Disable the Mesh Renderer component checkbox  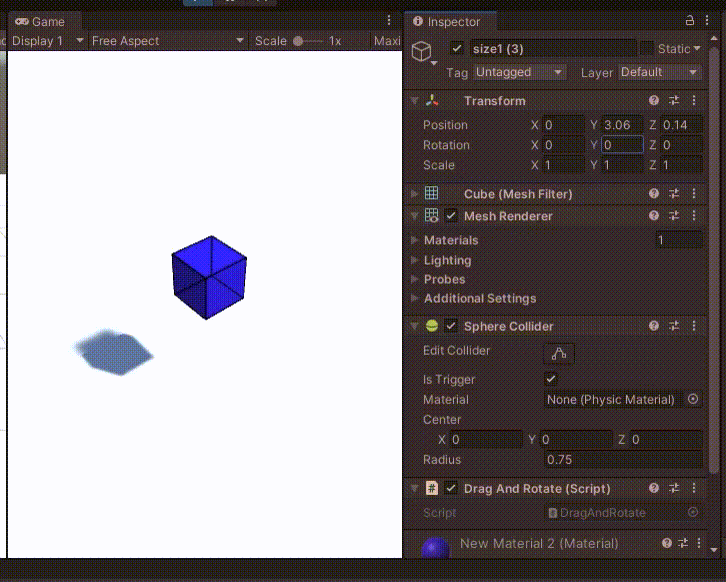451,216
